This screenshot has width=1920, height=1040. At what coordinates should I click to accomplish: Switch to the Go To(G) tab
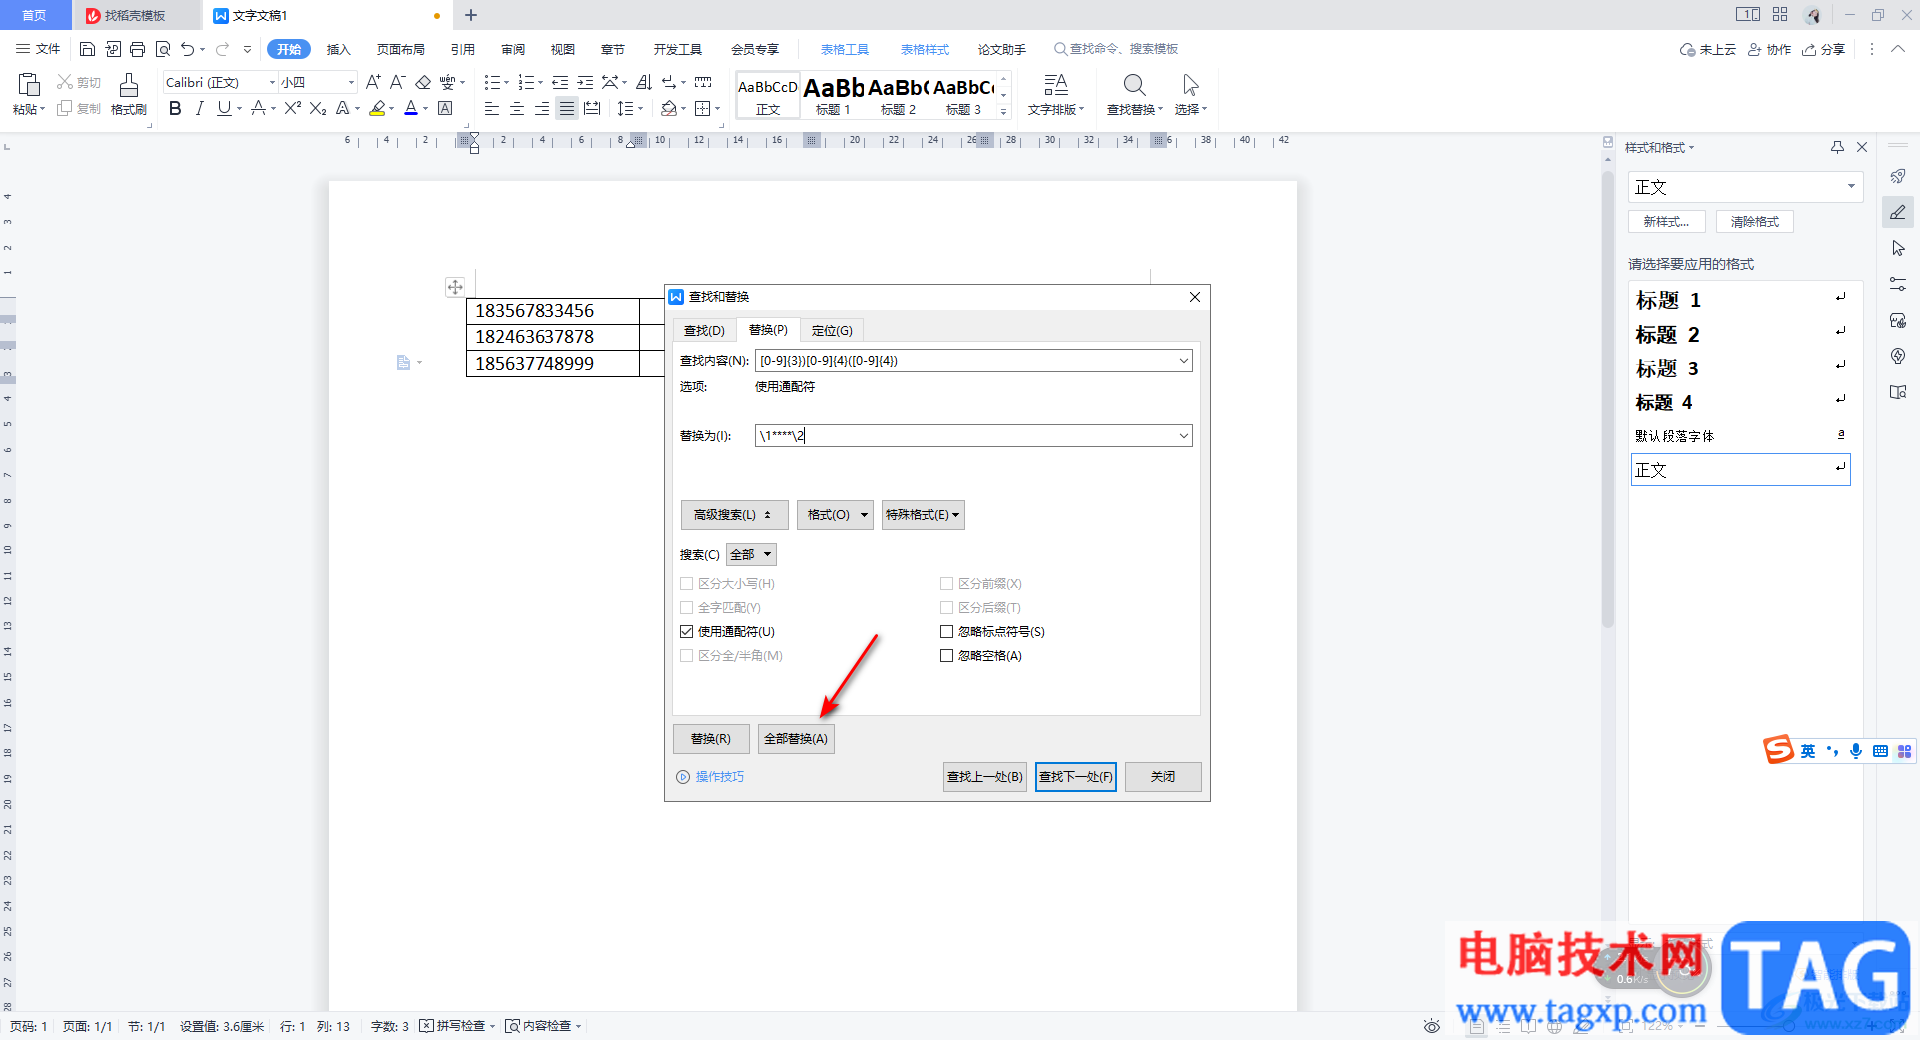(832, 331)
